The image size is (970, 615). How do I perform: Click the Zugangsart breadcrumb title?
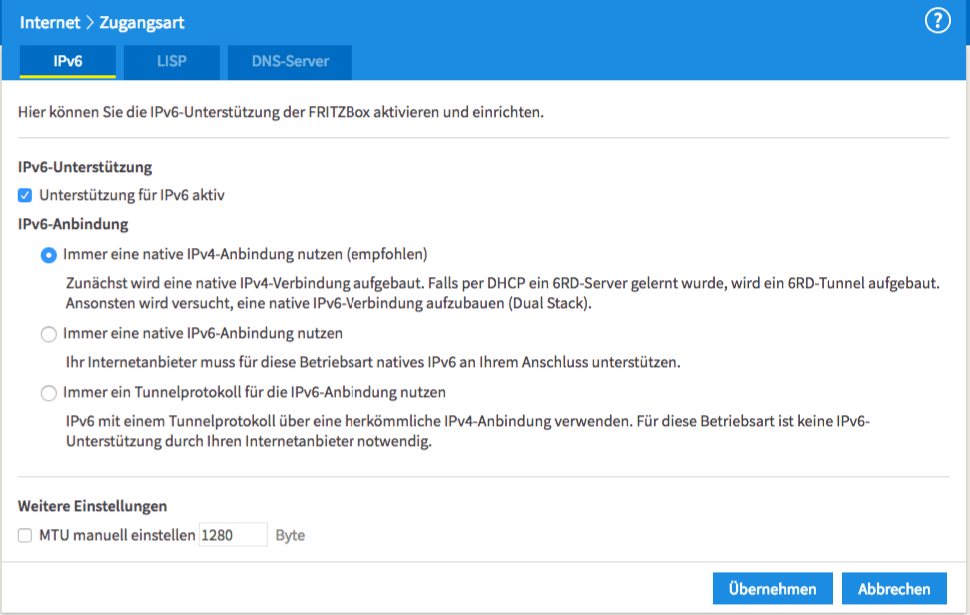tap(142, 23)
